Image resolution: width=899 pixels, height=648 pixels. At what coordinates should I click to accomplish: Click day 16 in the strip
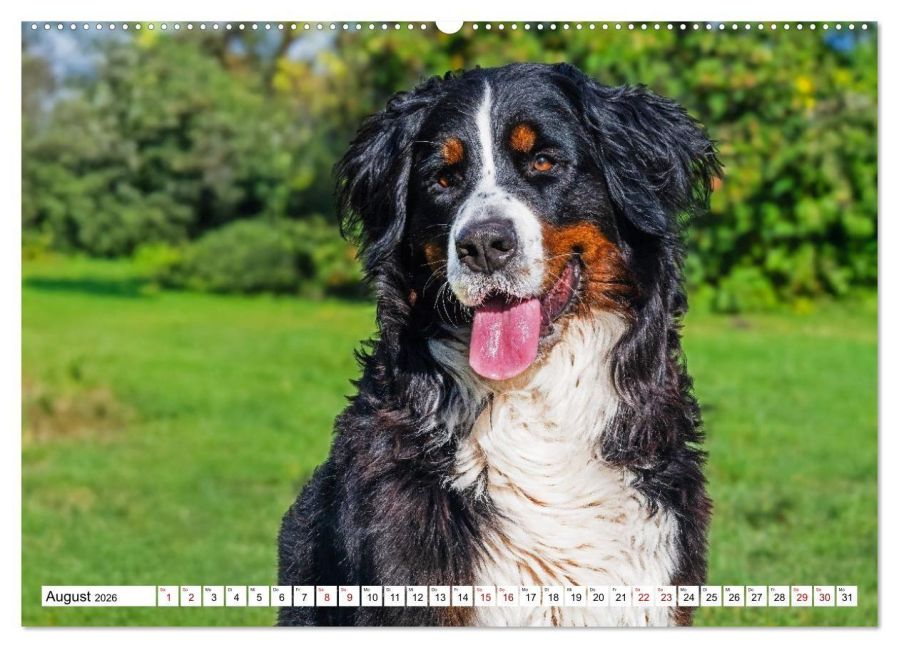coord(507,597)
